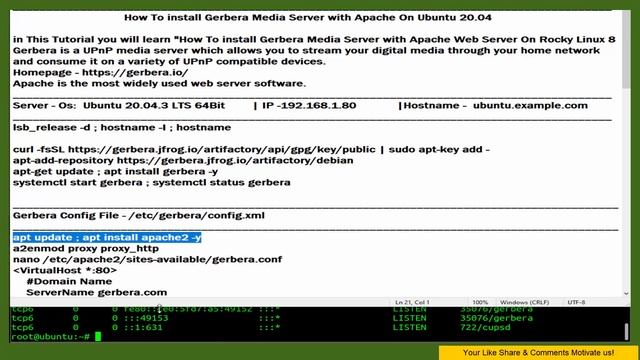This screenshot has height=360, width=640.
Task: Click the 'UTF-8' encoding status entry
Action: (x=576, y=302)
